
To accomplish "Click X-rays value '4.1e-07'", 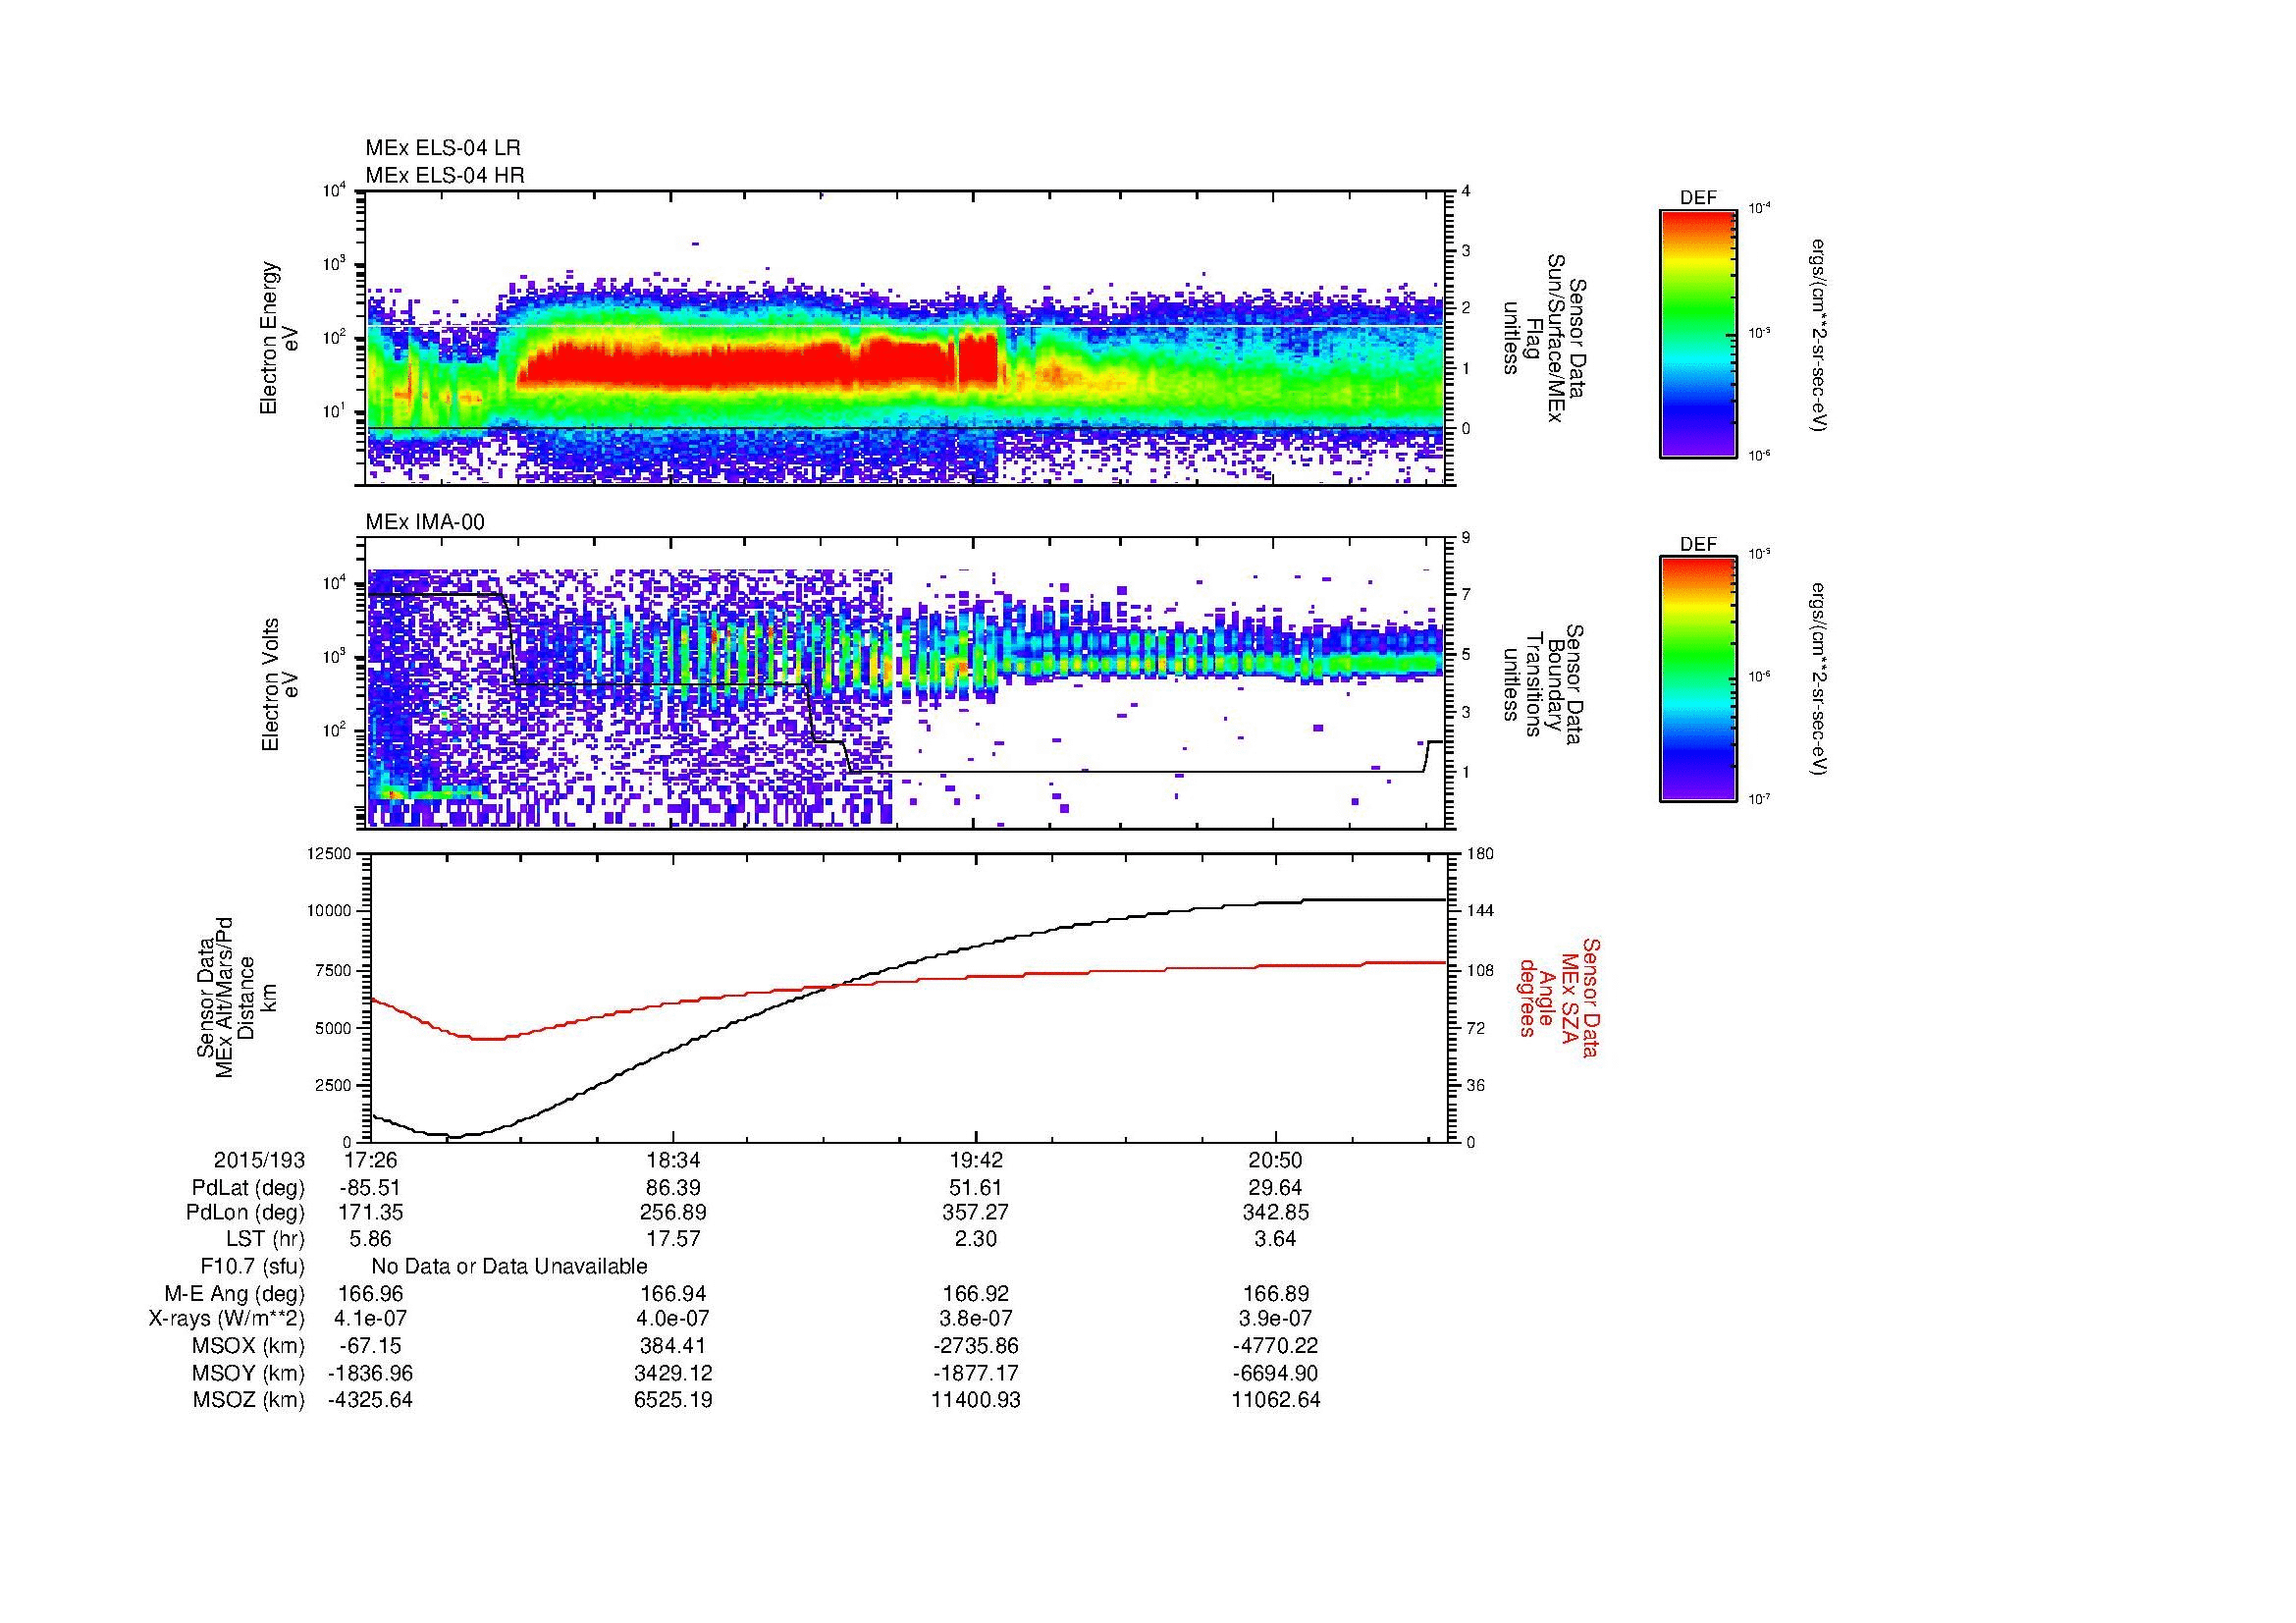I will tap(371, 1319).
